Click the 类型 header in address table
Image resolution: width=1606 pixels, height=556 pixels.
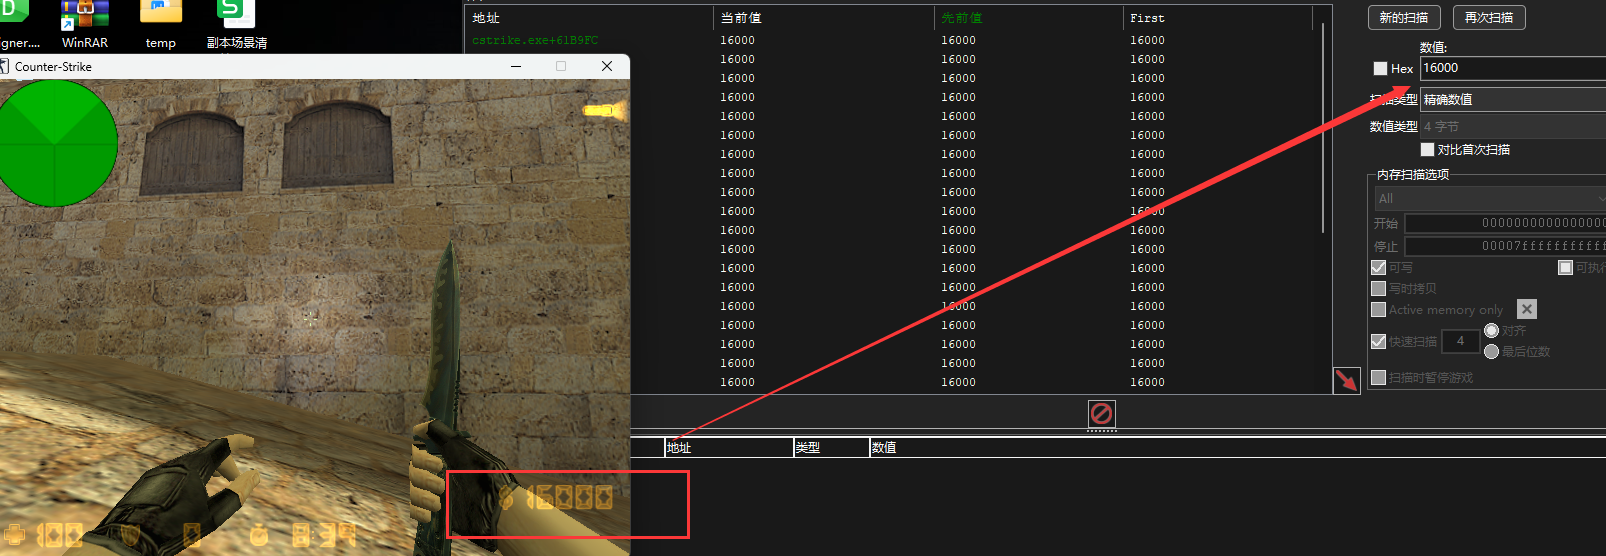(831, 447)
